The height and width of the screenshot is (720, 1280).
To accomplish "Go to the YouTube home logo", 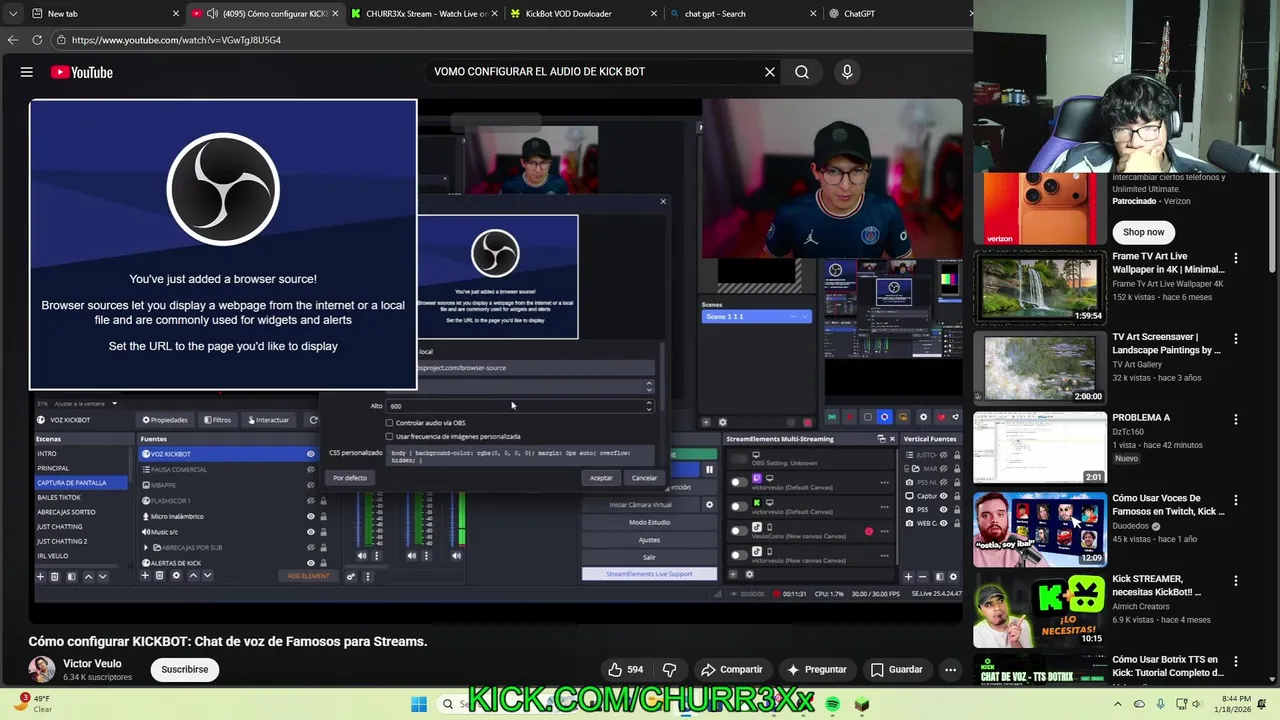I will (81, 72).
